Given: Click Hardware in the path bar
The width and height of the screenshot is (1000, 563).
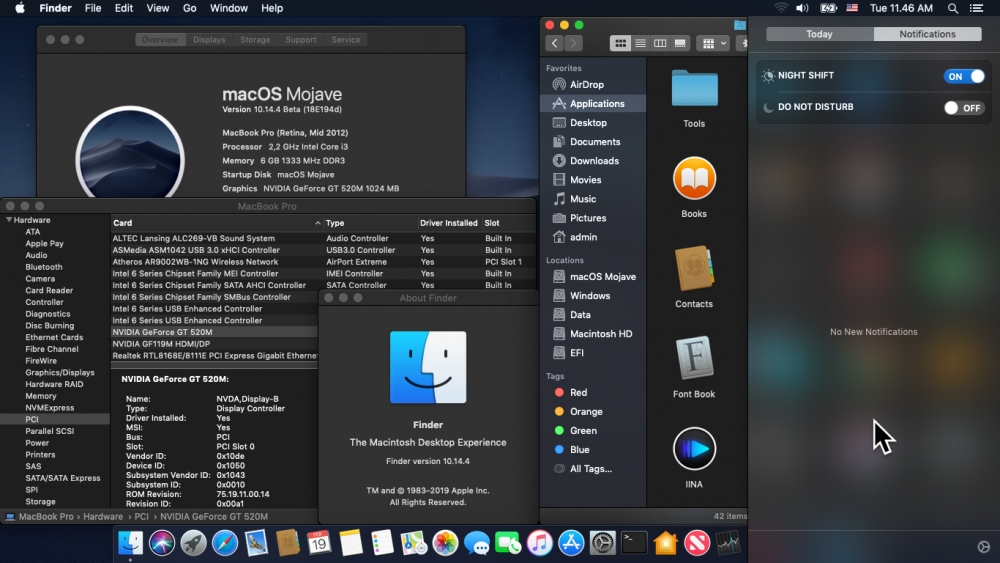Looking at the screenshot, I should click(103, 516).
